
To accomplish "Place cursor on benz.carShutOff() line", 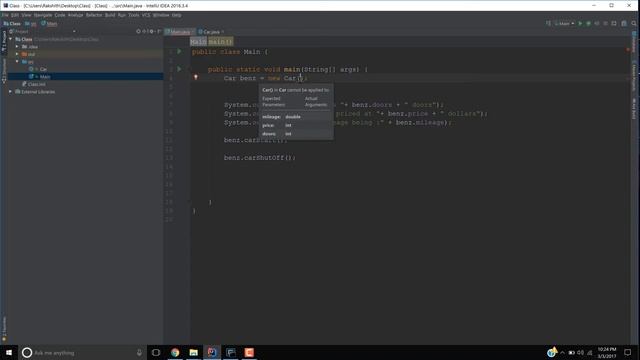I will (x=259, y=158).
